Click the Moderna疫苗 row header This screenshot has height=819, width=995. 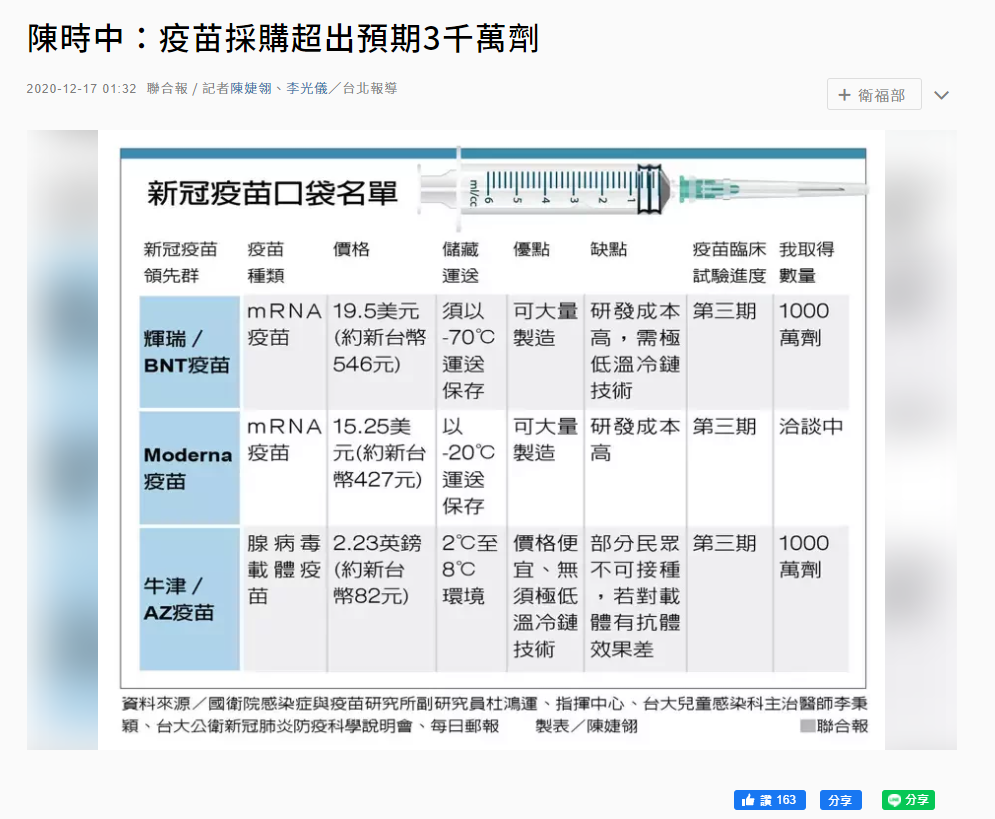click(189, 468)
